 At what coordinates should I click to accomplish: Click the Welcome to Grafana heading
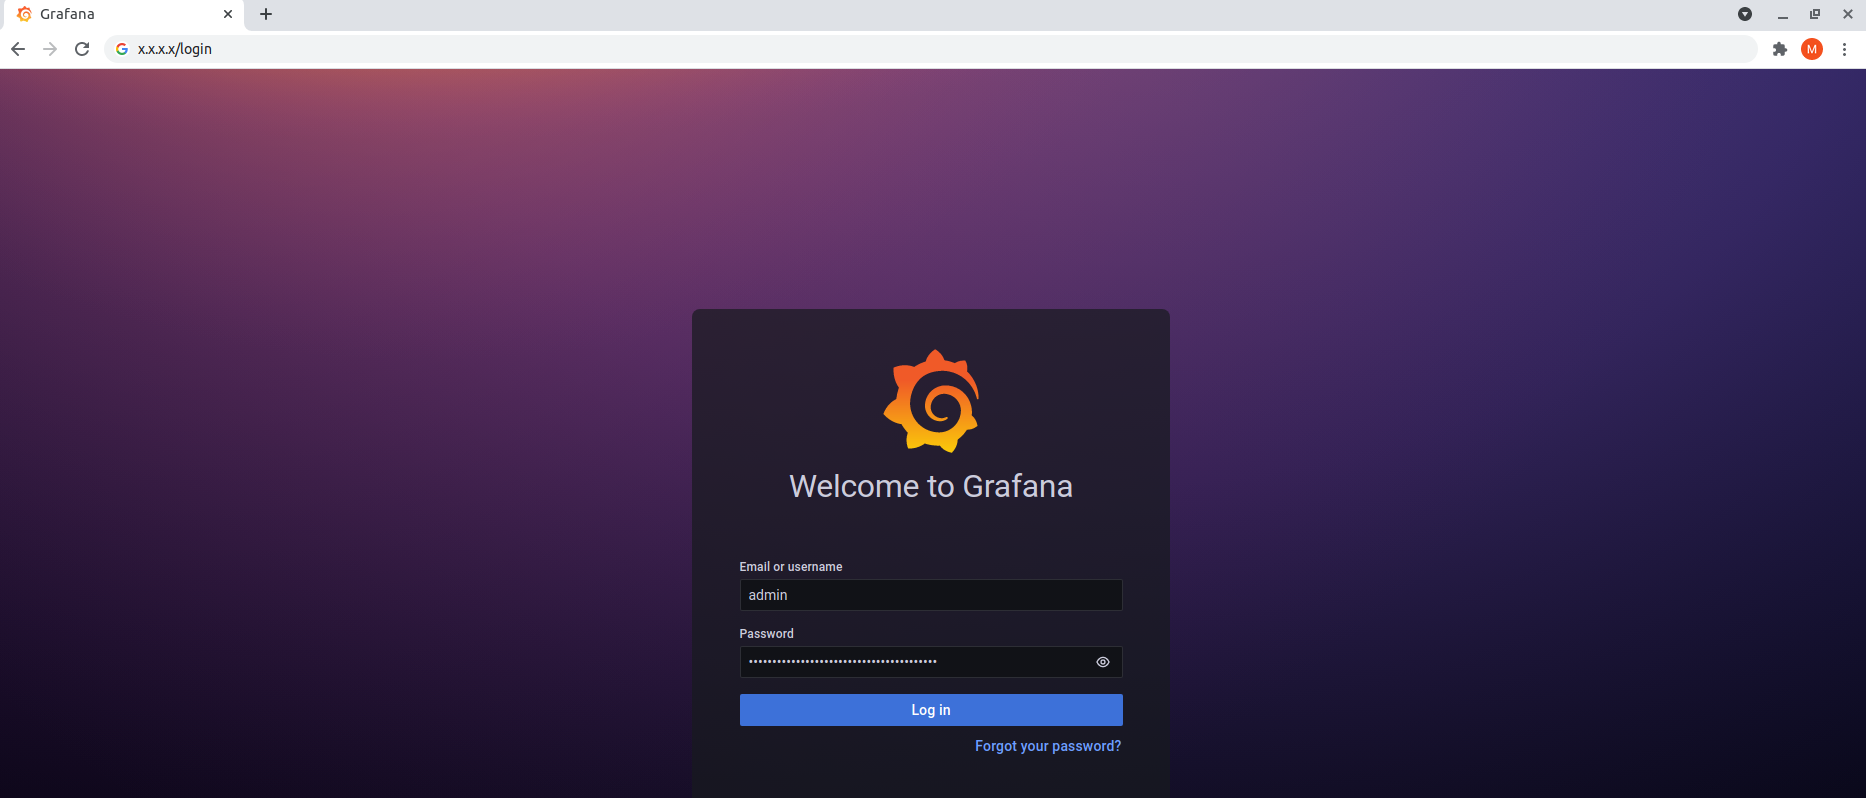931,486
